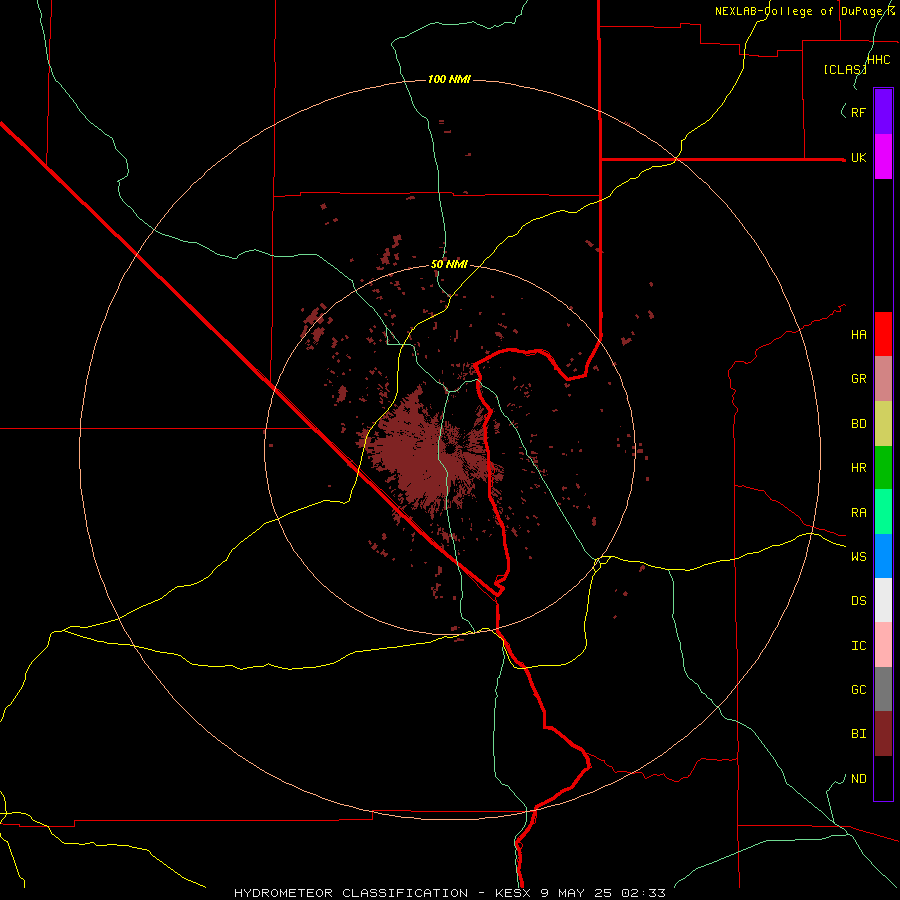Click the 100 NMI range ring label
The image size is (900, 900).
(449, 79)
